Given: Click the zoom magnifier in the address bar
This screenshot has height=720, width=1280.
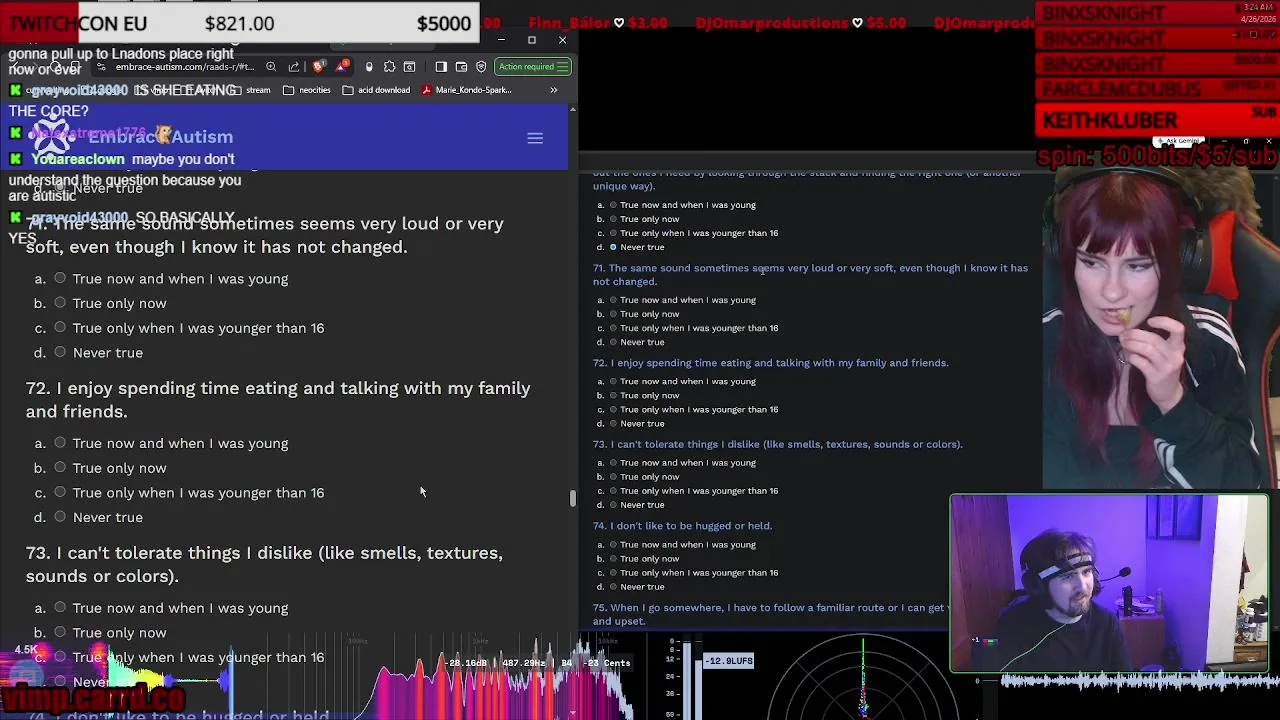Looking at the screenshot, I should pos(271,67).
